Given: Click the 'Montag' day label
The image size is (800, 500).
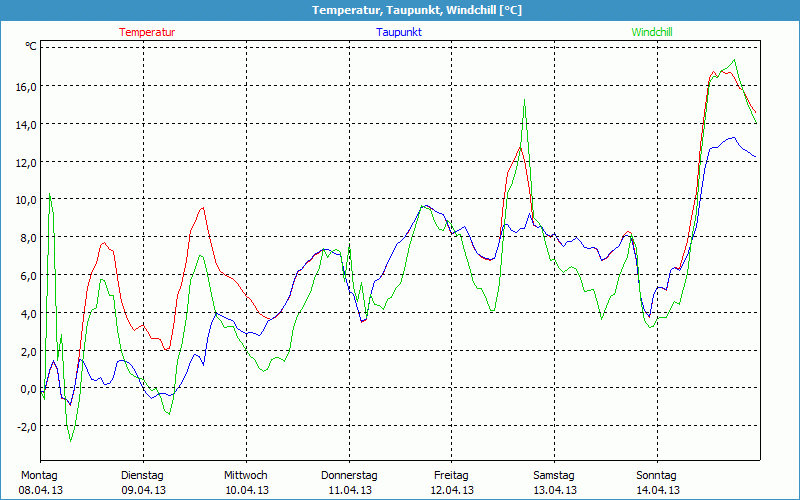Looking at the screenshot, I should pyautogui.click(x=39, y=476).
